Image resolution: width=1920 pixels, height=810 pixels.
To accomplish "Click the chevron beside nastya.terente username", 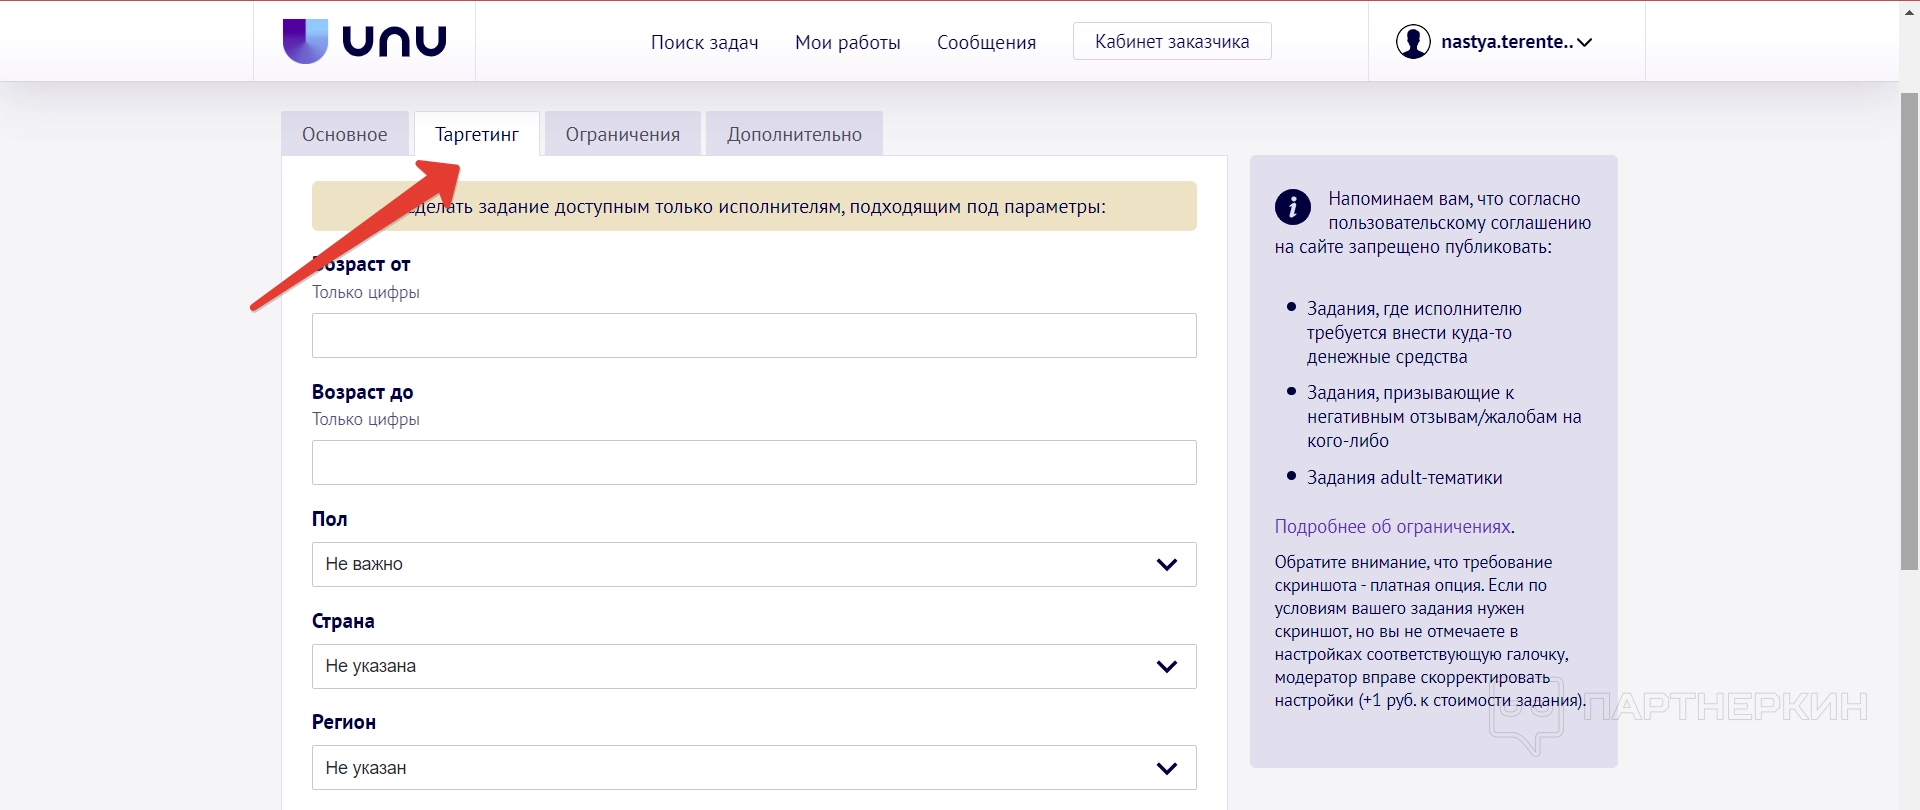I will coord(1584,43).
